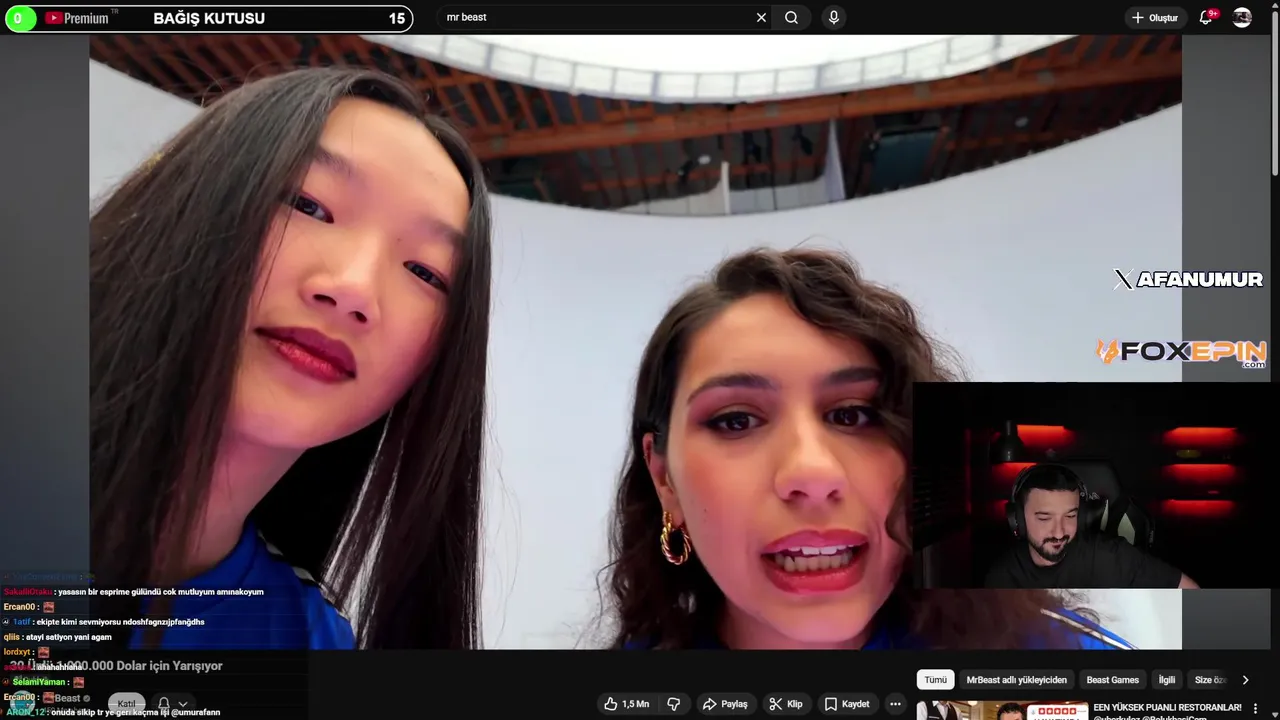This screenshot has height=720, width=1280.
Task: Click the Katıl join button
Action: tap(127, 703)
